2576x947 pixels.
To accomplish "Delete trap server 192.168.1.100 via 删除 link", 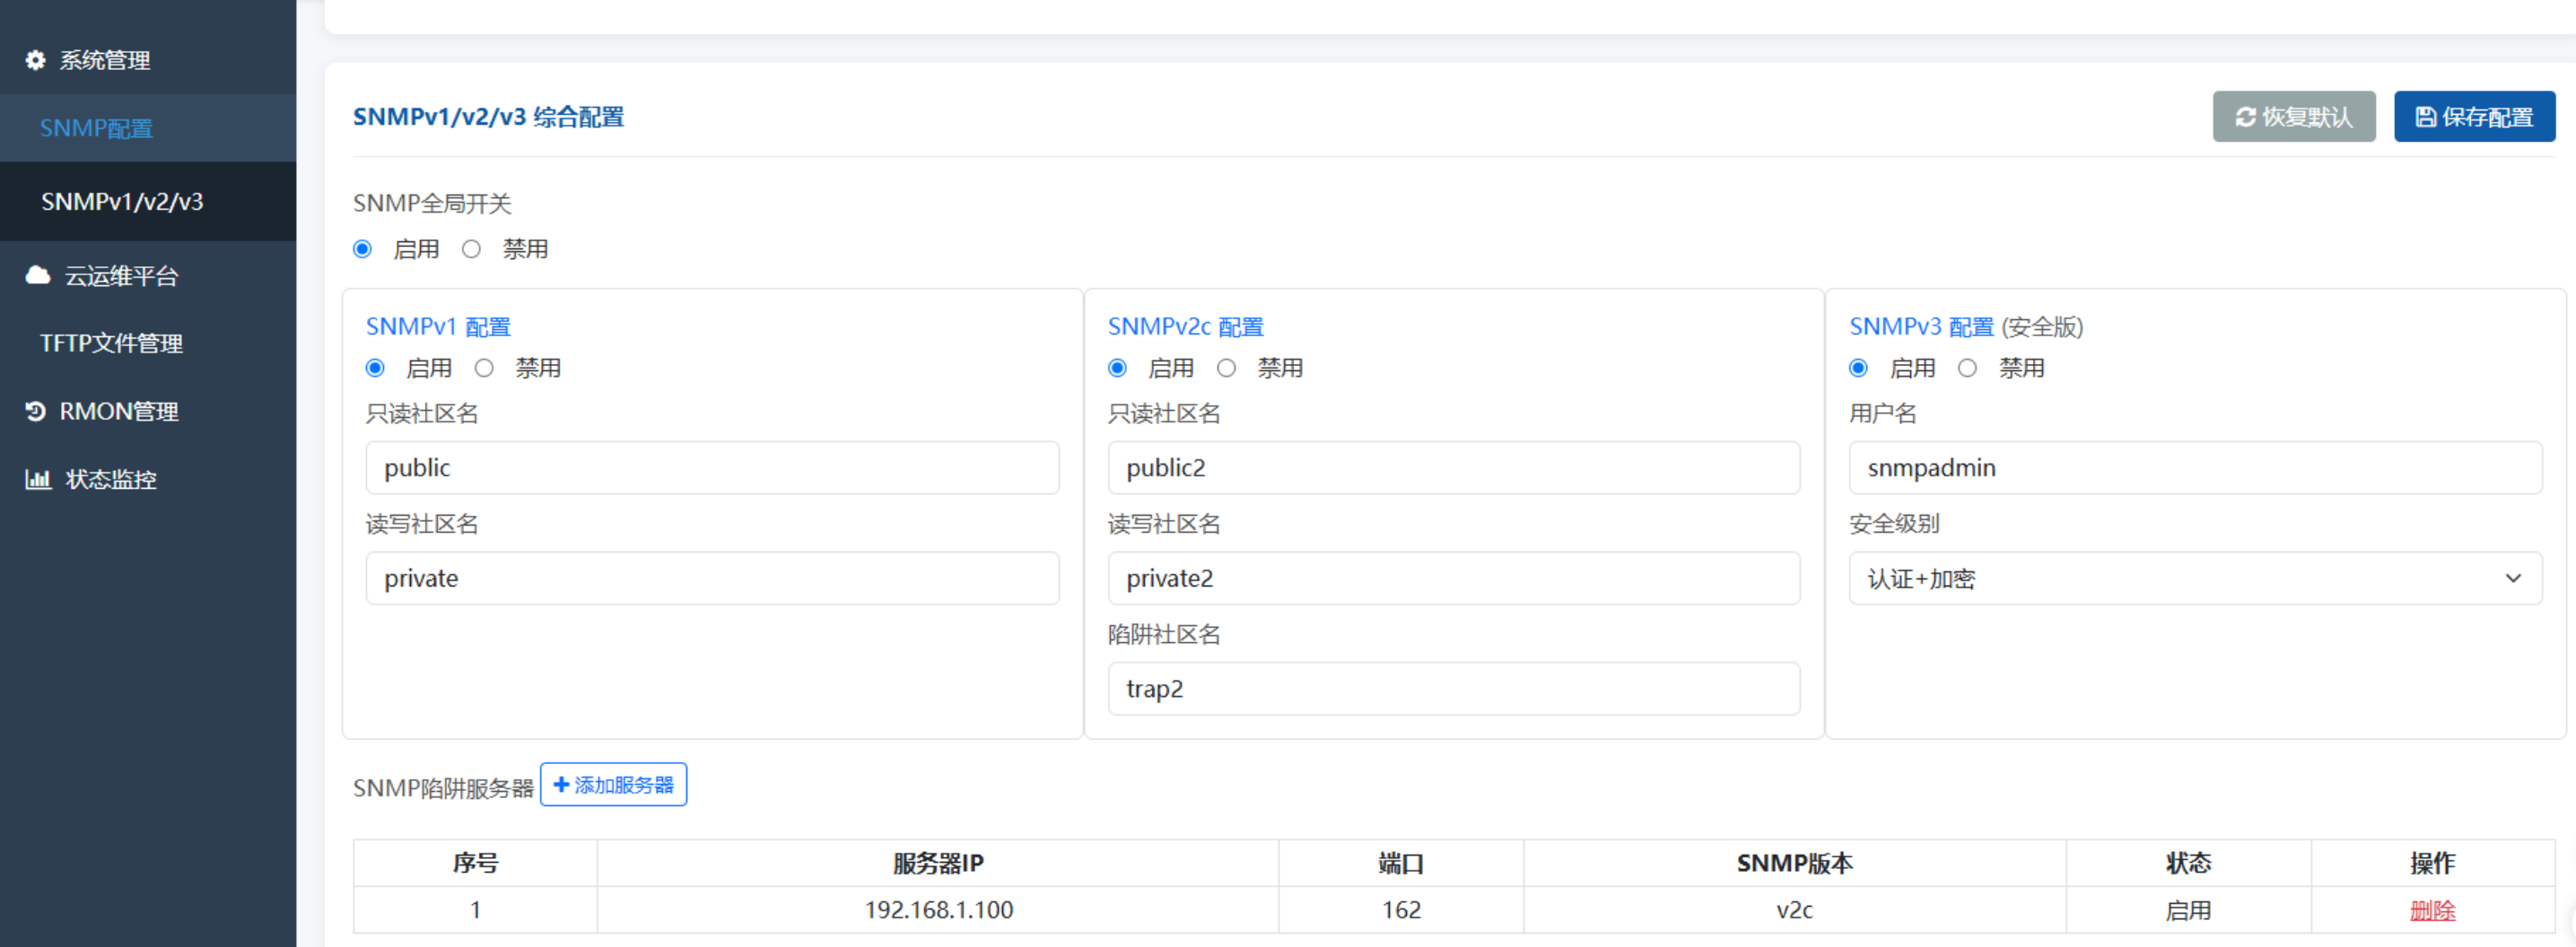I will click(x=2434, y=910).
